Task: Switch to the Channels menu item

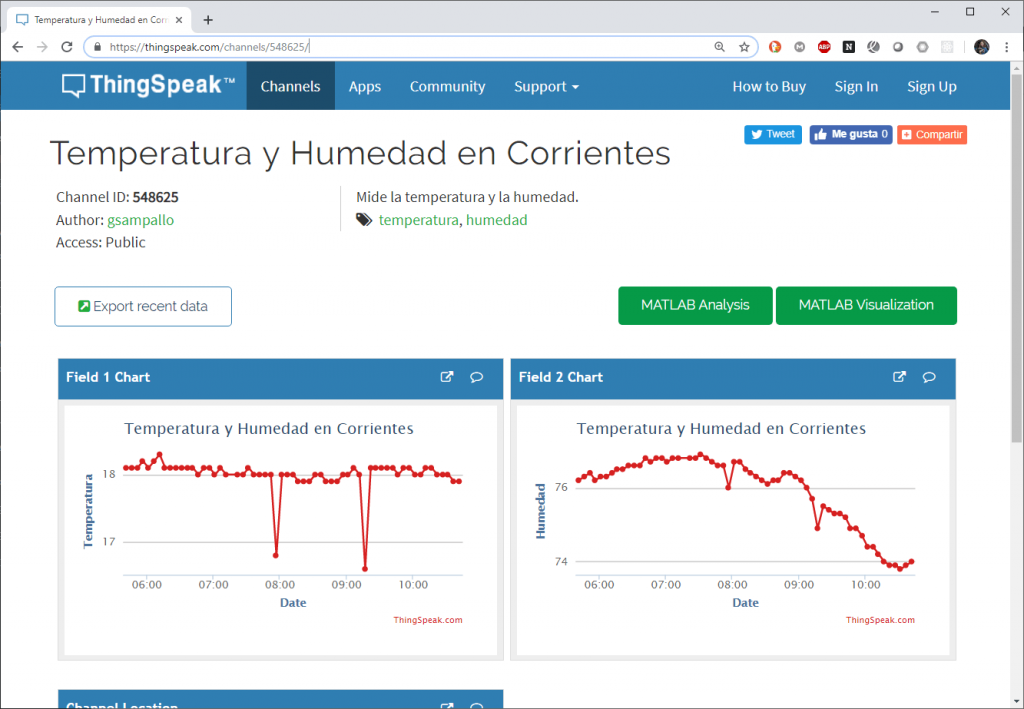Action: (x=290, y=86)
